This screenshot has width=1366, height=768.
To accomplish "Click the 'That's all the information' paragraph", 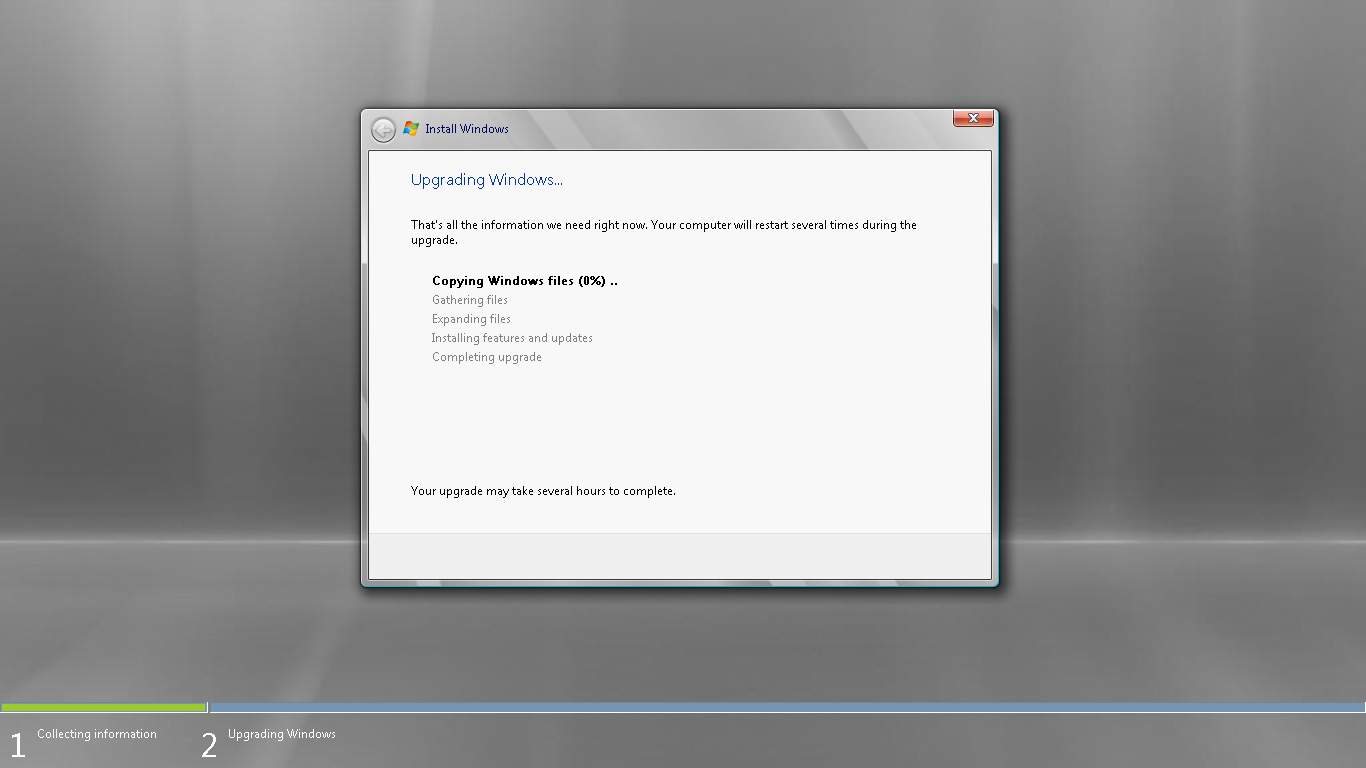I will [x=664, y=232].
